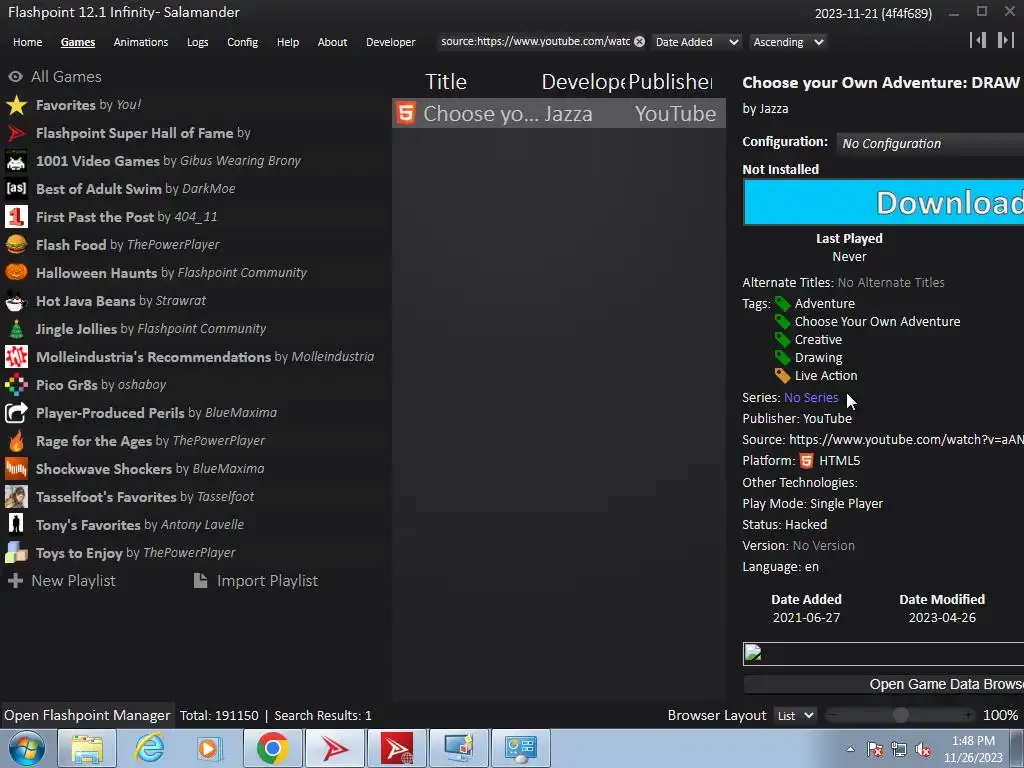Click the Tony's Favorites icon
Screen dimensions: 1024x768
click(16, 525)
